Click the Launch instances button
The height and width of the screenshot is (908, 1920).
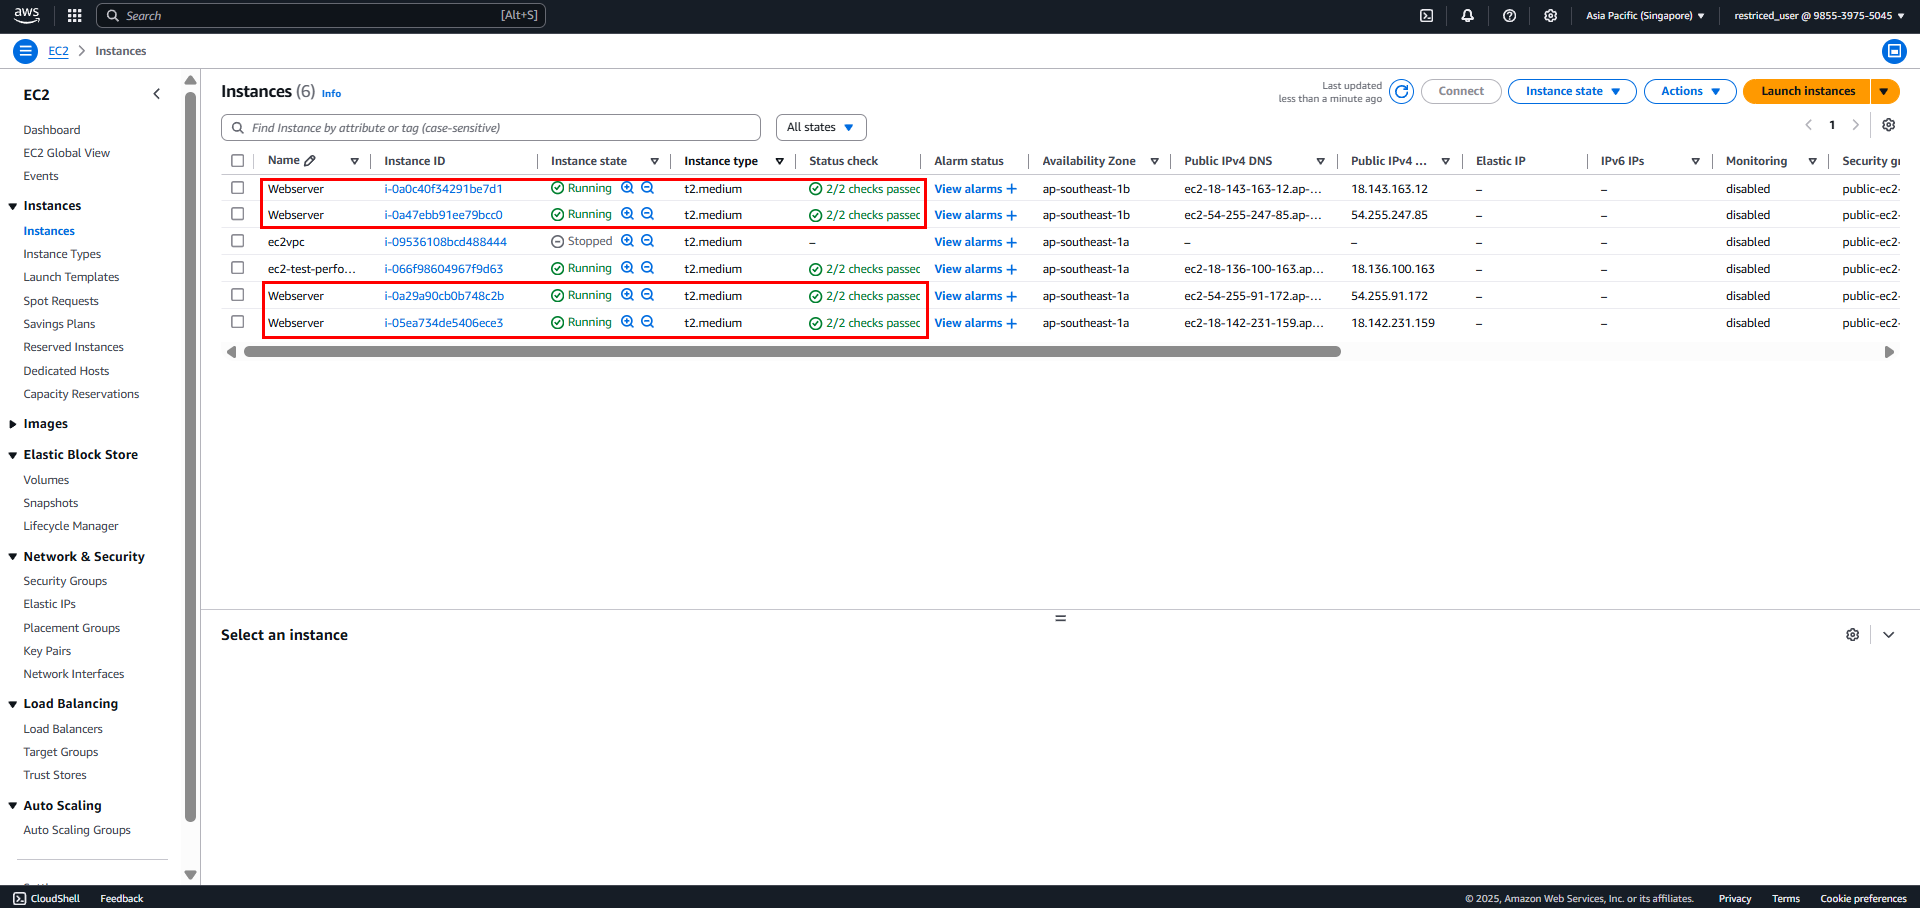point(1807,91)
